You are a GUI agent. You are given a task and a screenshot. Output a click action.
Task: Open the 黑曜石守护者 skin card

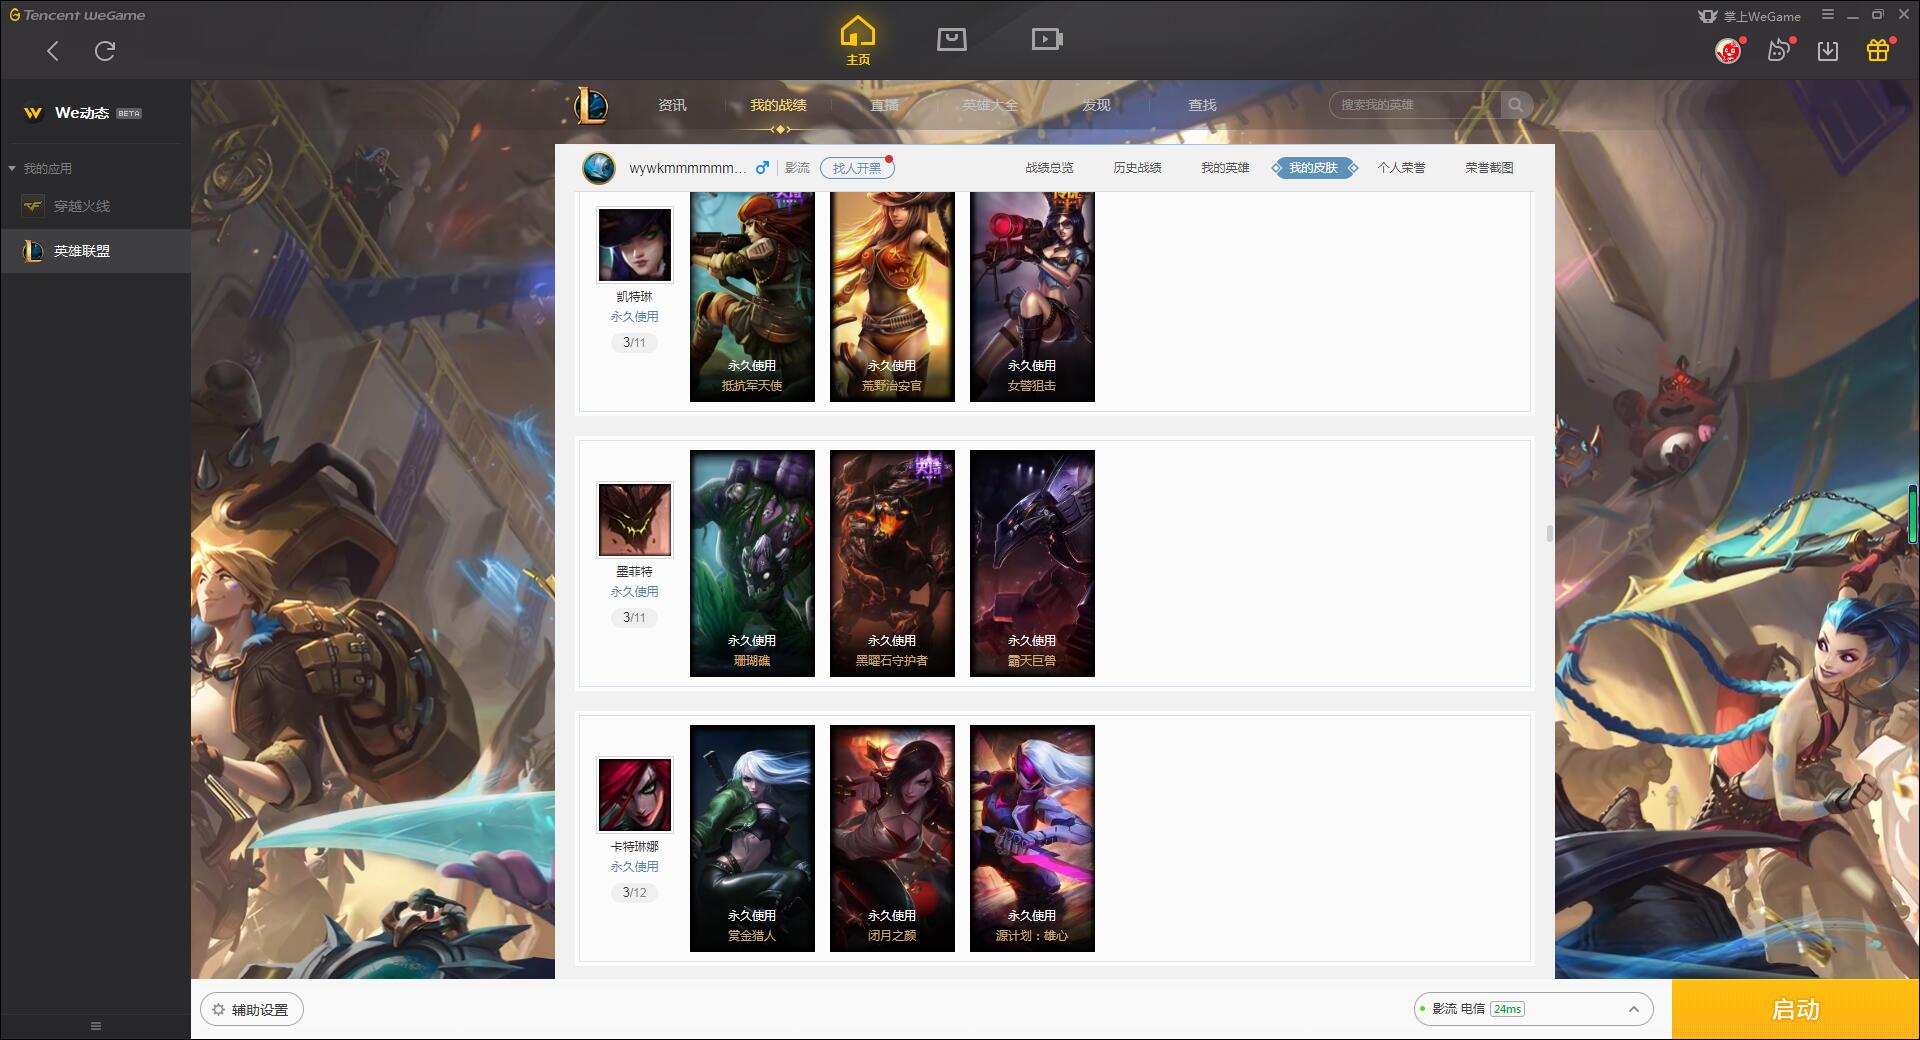tap(892, 563)
